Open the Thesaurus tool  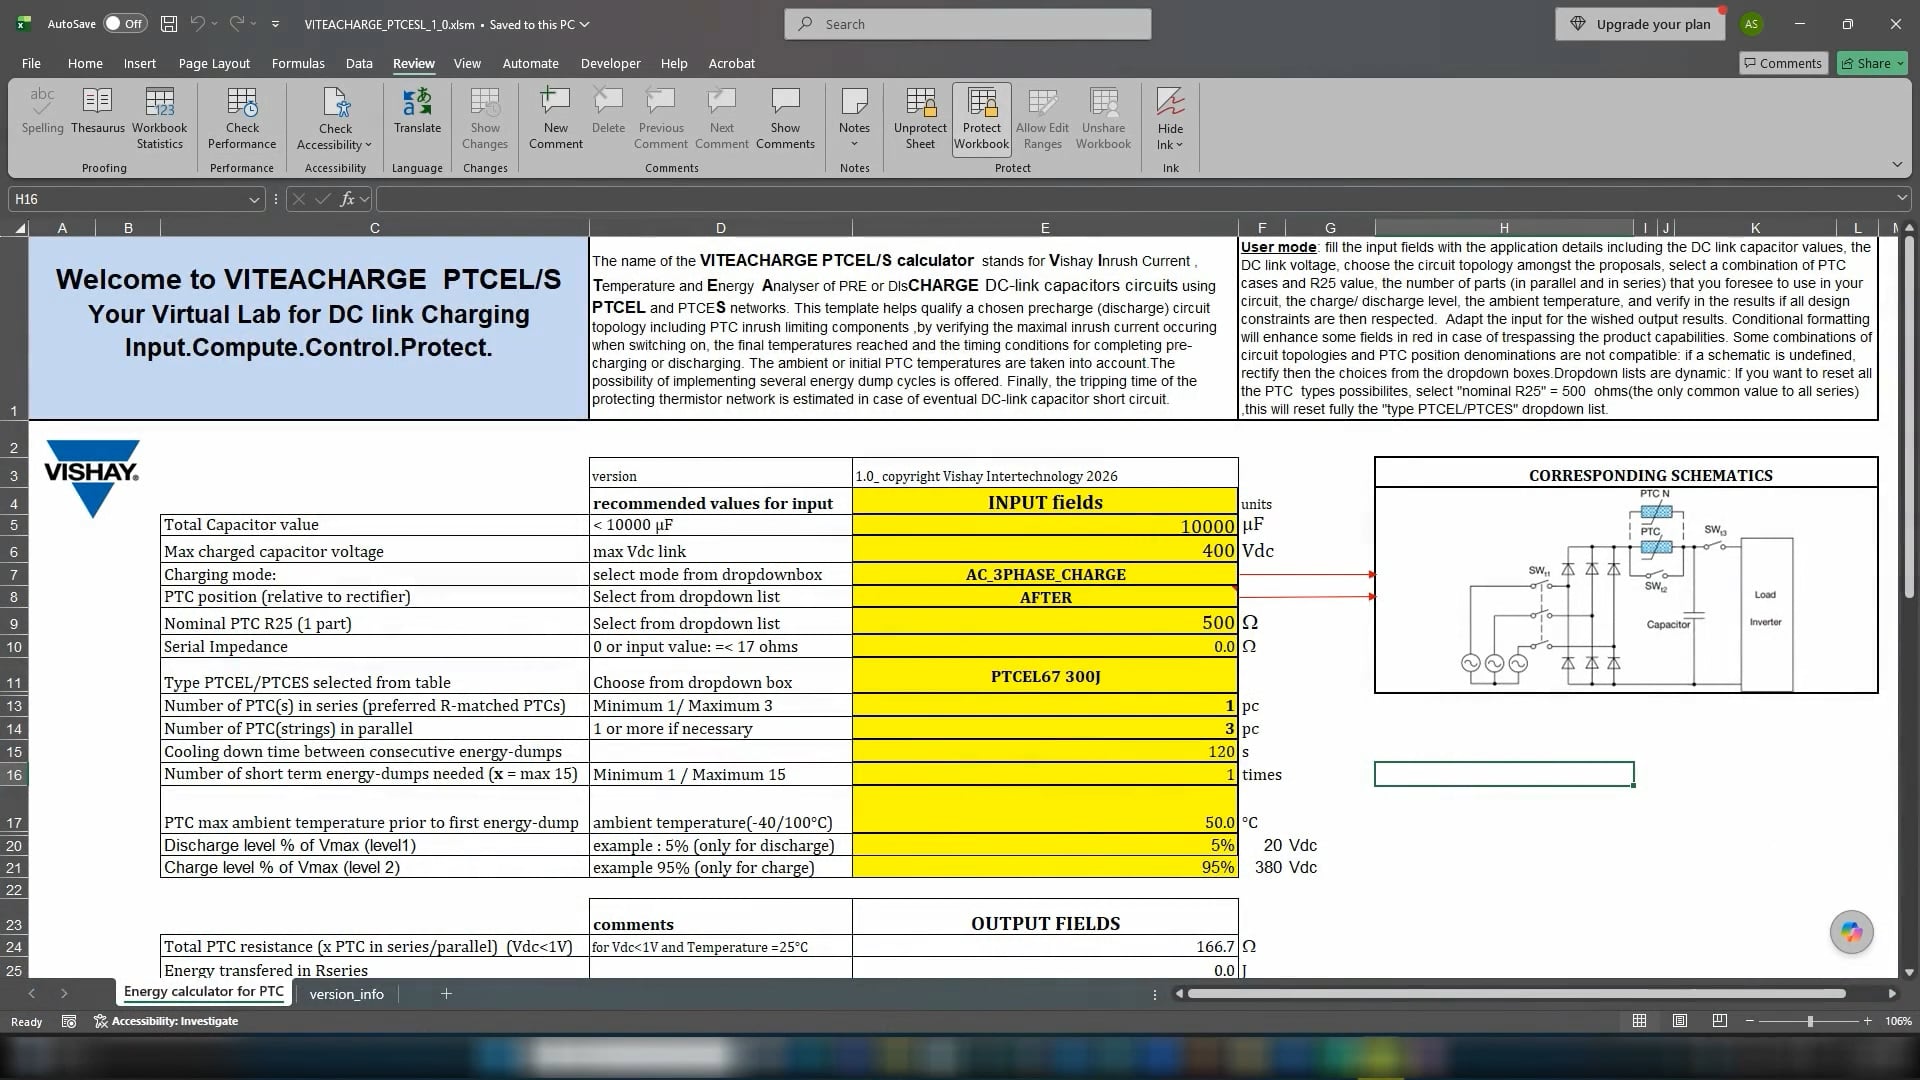pyautogui.click(x=98, y=111)
